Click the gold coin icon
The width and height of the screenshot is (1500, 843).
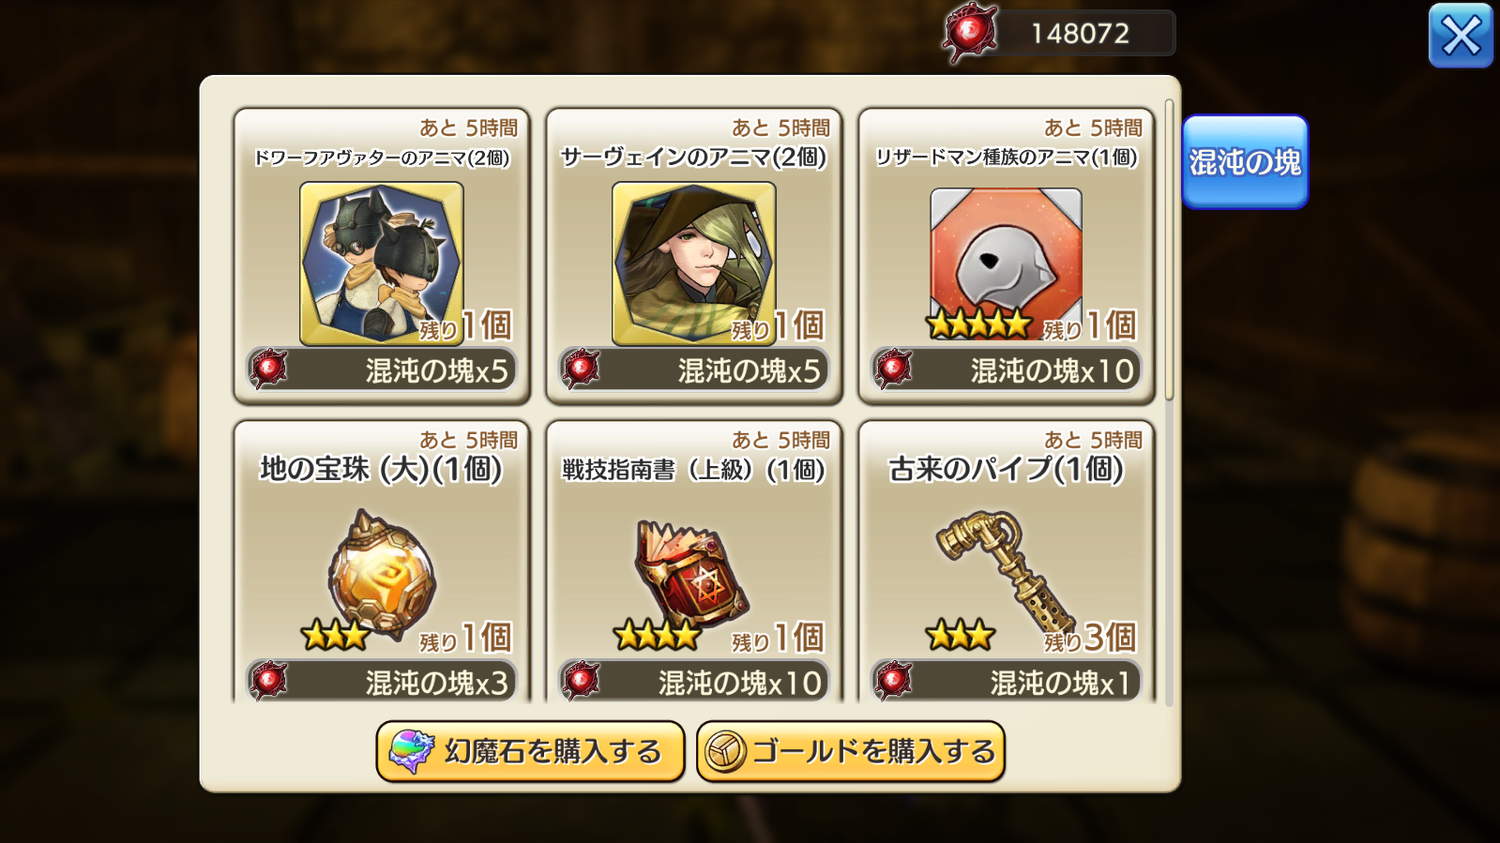[725, 752]
